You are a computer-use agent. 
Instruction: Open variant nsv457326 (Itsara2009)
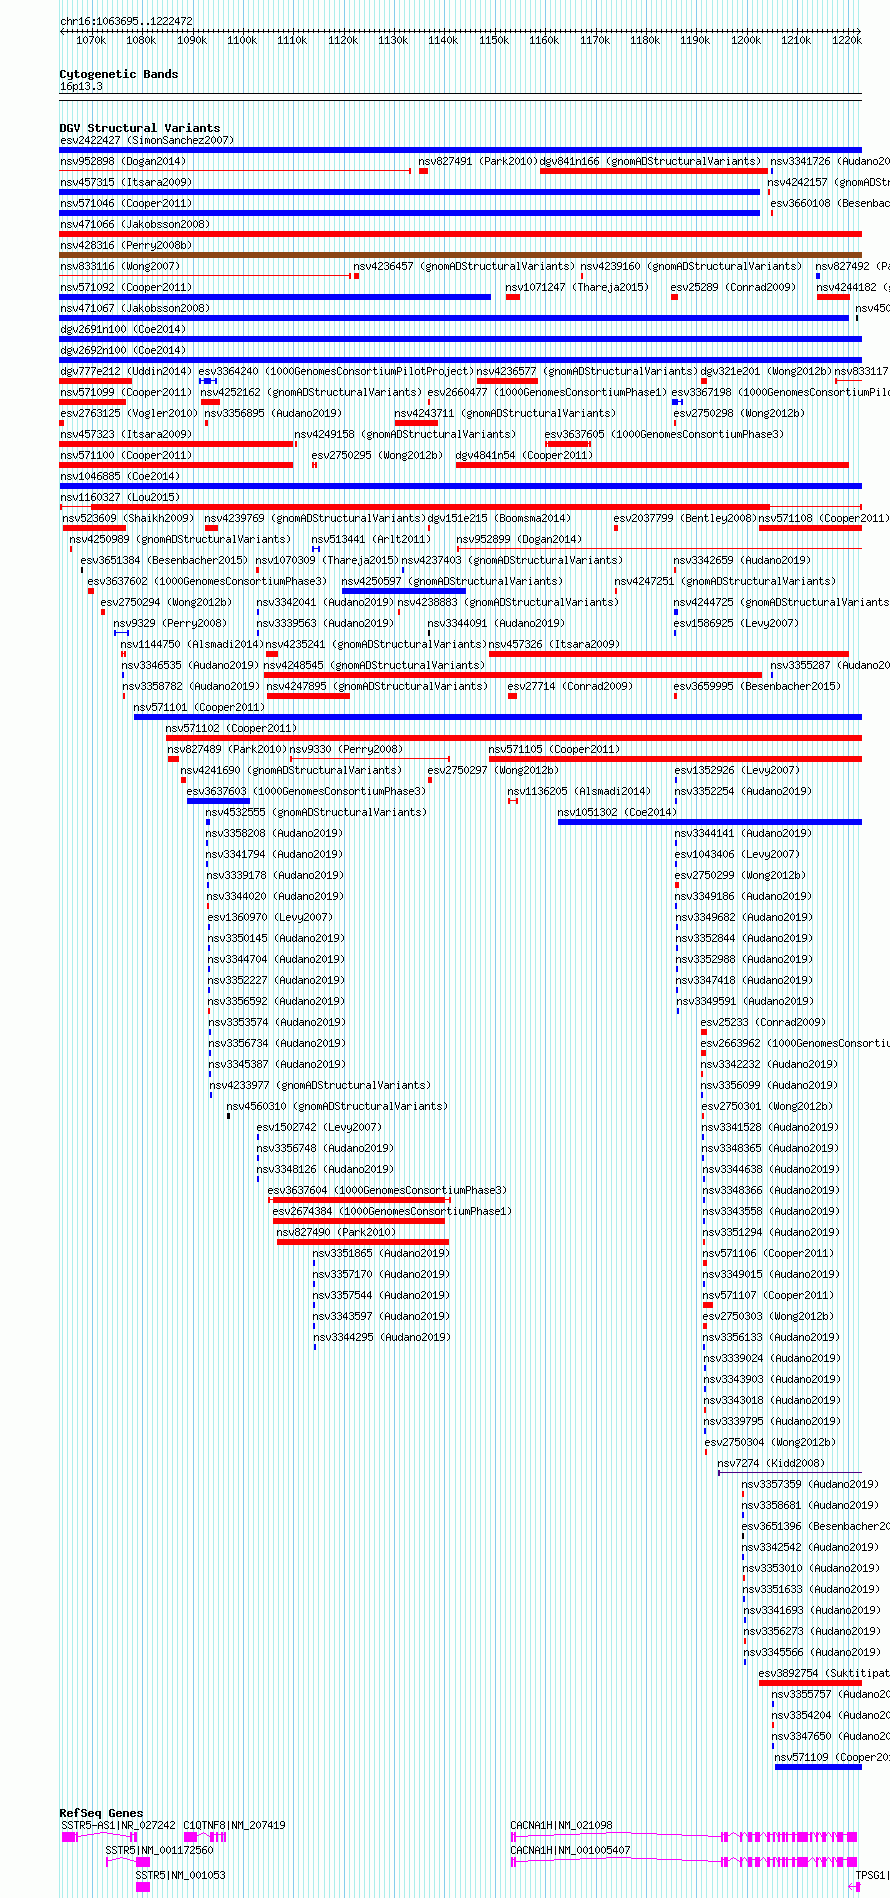[554, 644]
